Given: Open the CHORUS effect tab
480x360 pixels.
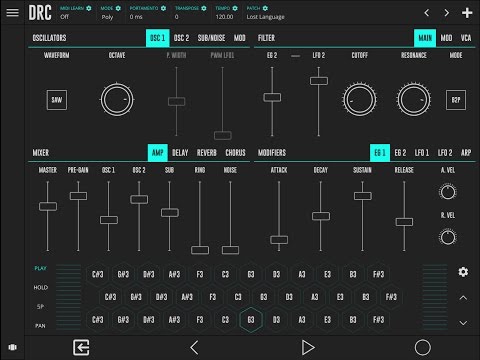Looking at the screenshot, I should point(235,153).
